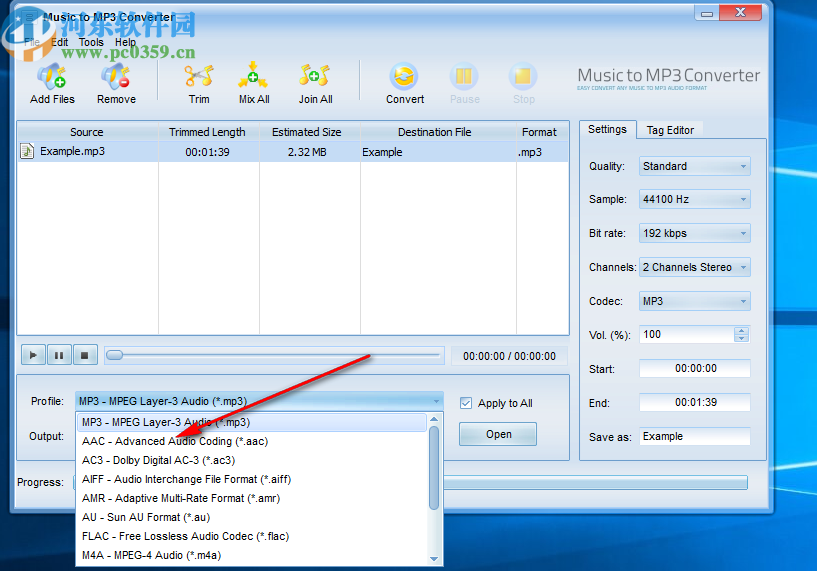Click the profile list scrollbar thumb
The height and width of the screenshot is (571, 817).
tap(434, 468)
